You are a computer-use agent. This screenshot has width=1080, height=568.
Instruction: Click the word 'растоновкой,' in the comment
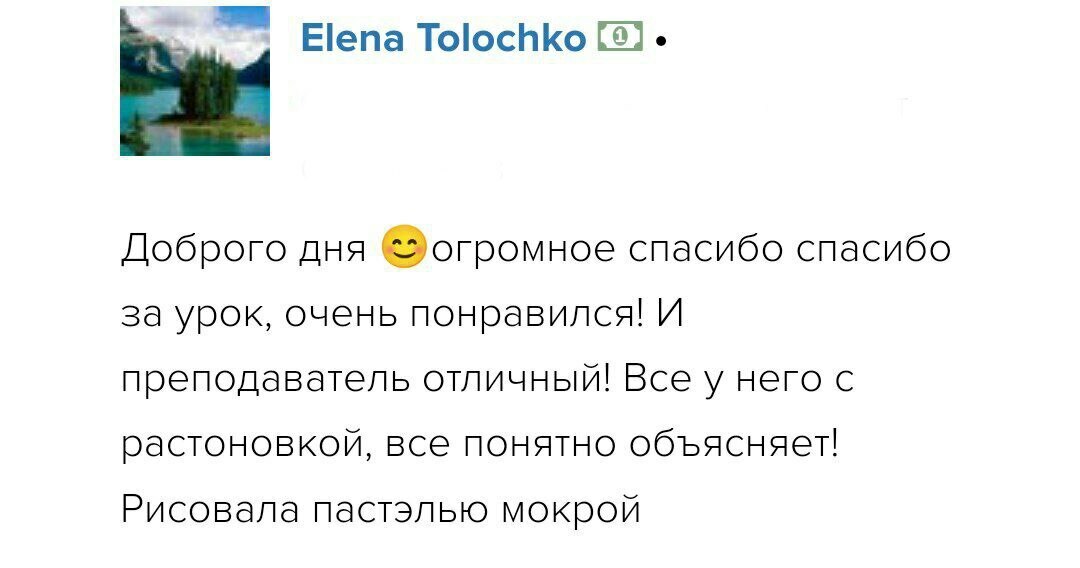pyautogui.click(x=247, y=445)
